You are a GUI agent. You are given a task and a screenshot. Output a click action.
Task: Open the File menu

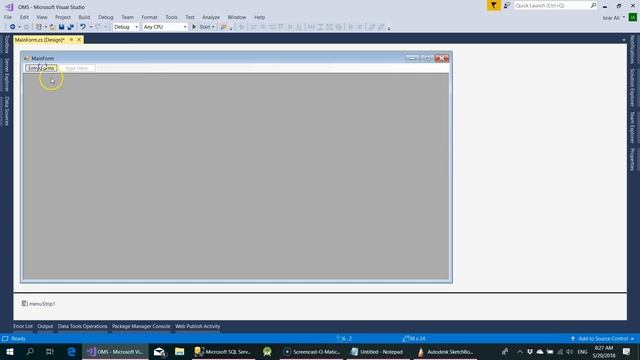point(8,17)
